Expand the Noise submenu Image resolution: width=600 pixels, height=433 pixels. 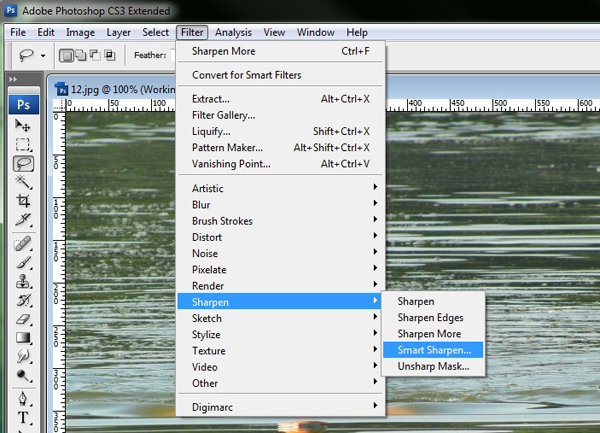pyautogui.click(x=280, y=254)
